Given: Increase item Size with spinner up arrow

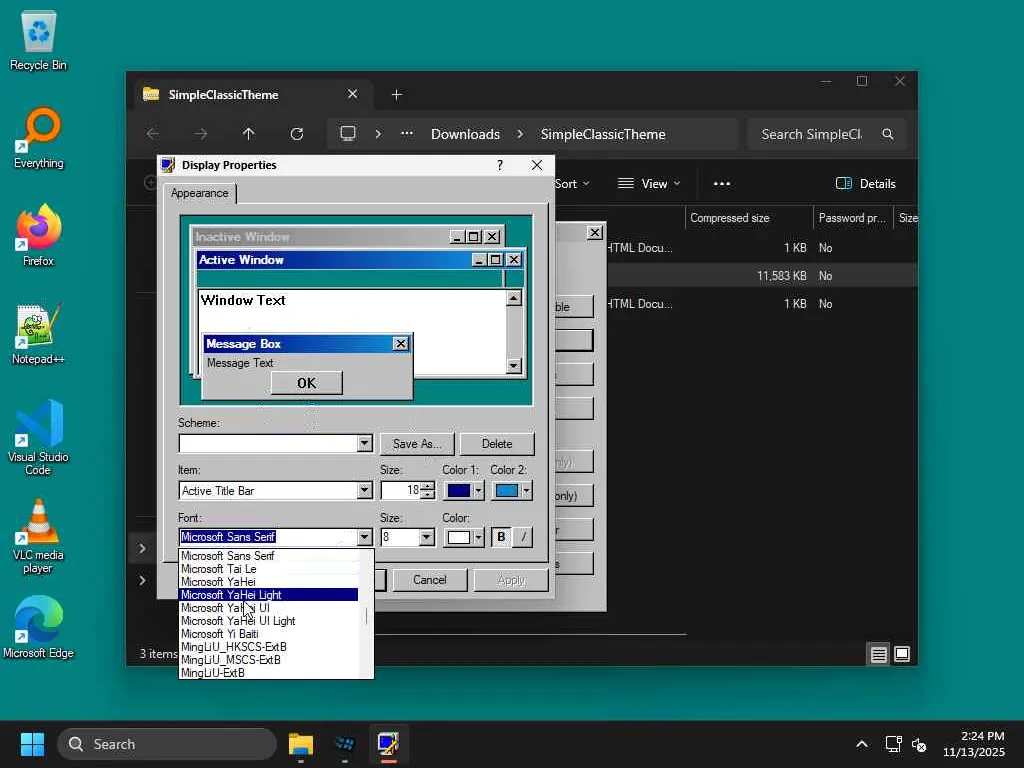Looking at the screenshot, I should tap(428, 486).
